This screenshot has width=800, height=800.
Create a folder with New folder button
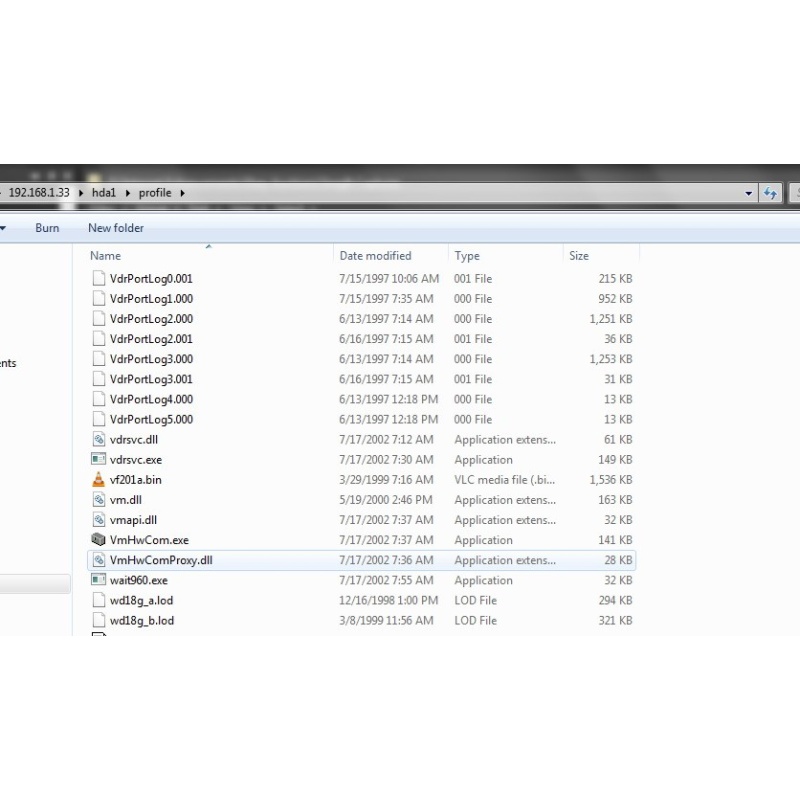[116, 228]
